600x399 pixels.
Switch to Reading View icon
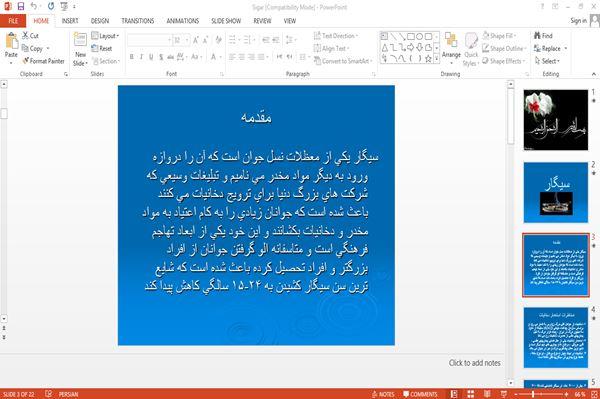487,394
